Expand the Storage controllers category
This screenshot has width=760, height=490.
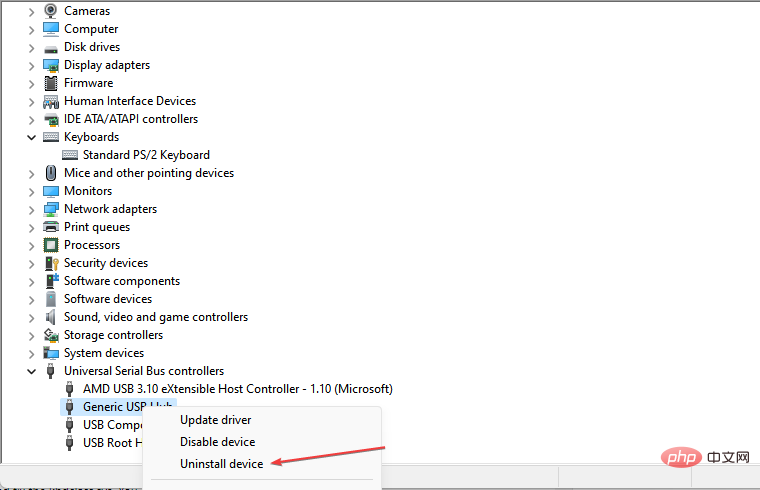point(32,336)
